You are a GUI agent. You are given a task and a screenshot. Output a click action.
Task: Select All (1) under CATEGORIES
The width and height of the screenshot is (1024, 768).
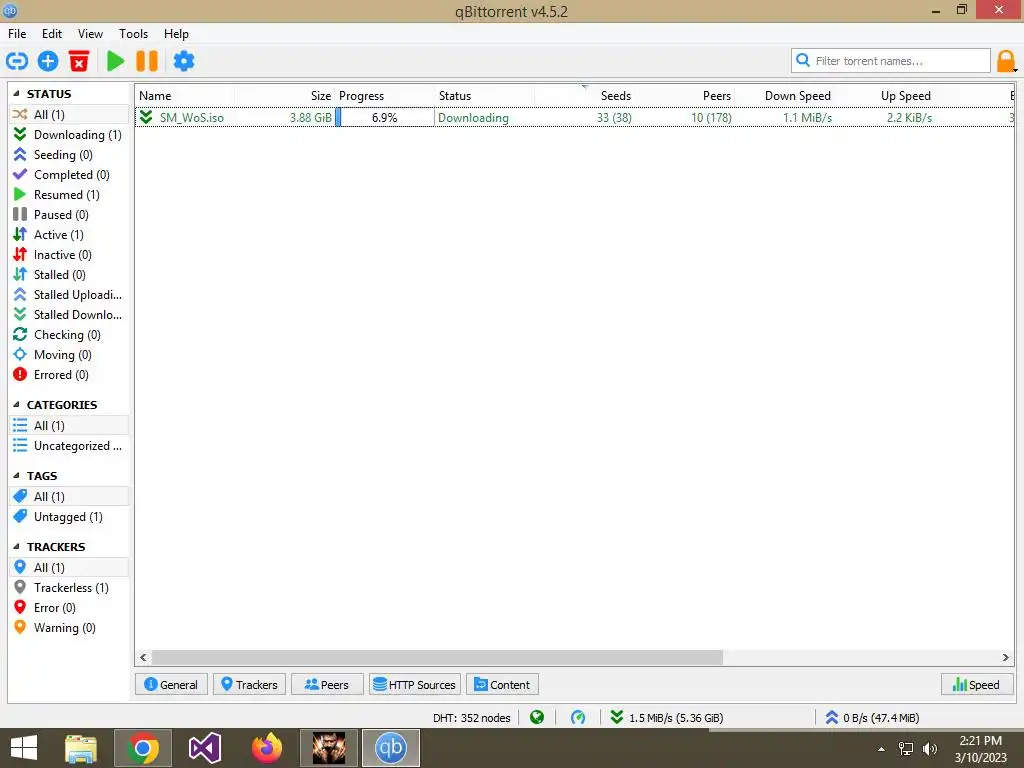(x=70, y=426)
